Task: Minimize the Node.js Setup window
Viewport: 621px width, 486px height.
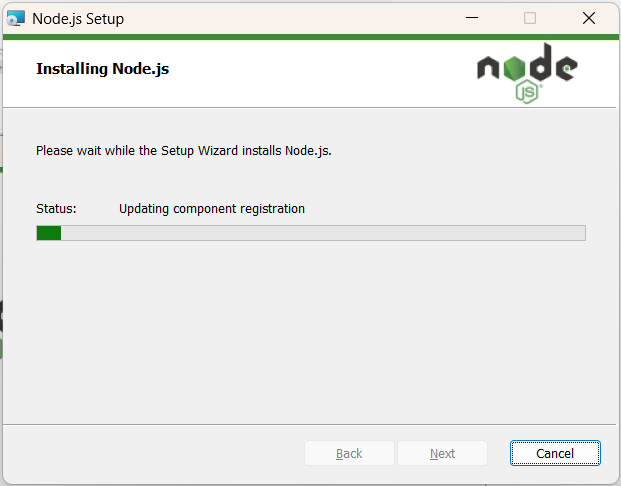Action: point(472,18)
